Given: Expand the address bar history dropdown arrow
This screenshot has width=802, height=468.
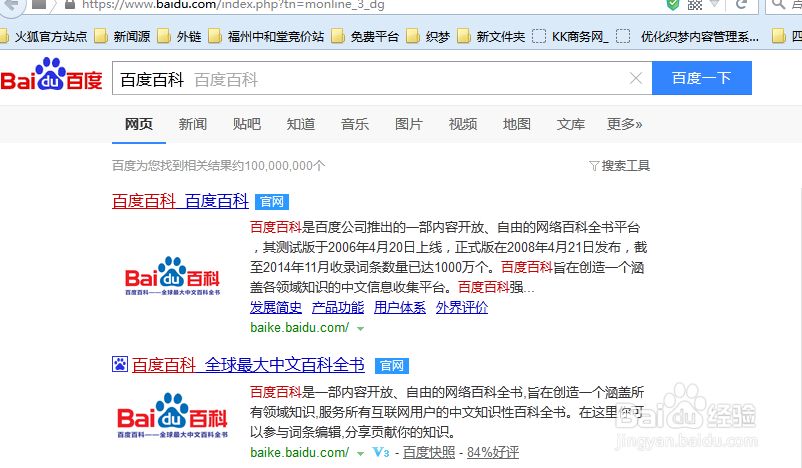Looking at the screenshot, I should point(715,4).
